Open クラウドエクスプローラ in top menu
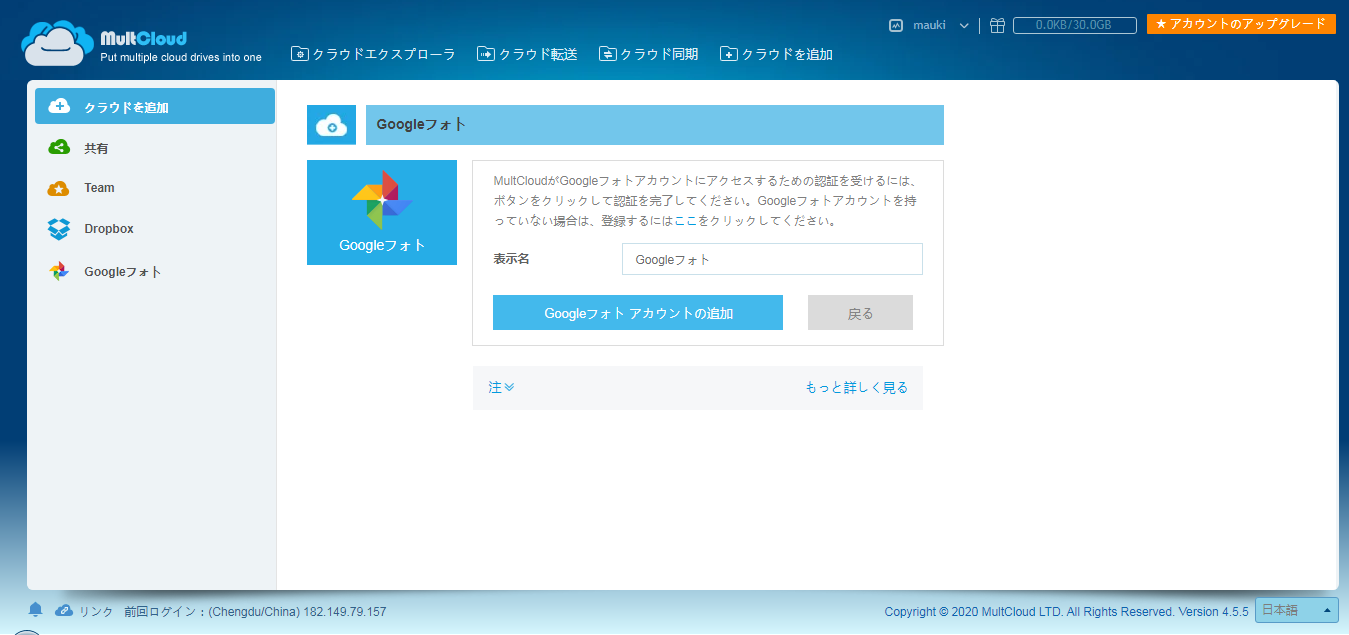Viewport: 1349px width, 635px height. [373, 54]
